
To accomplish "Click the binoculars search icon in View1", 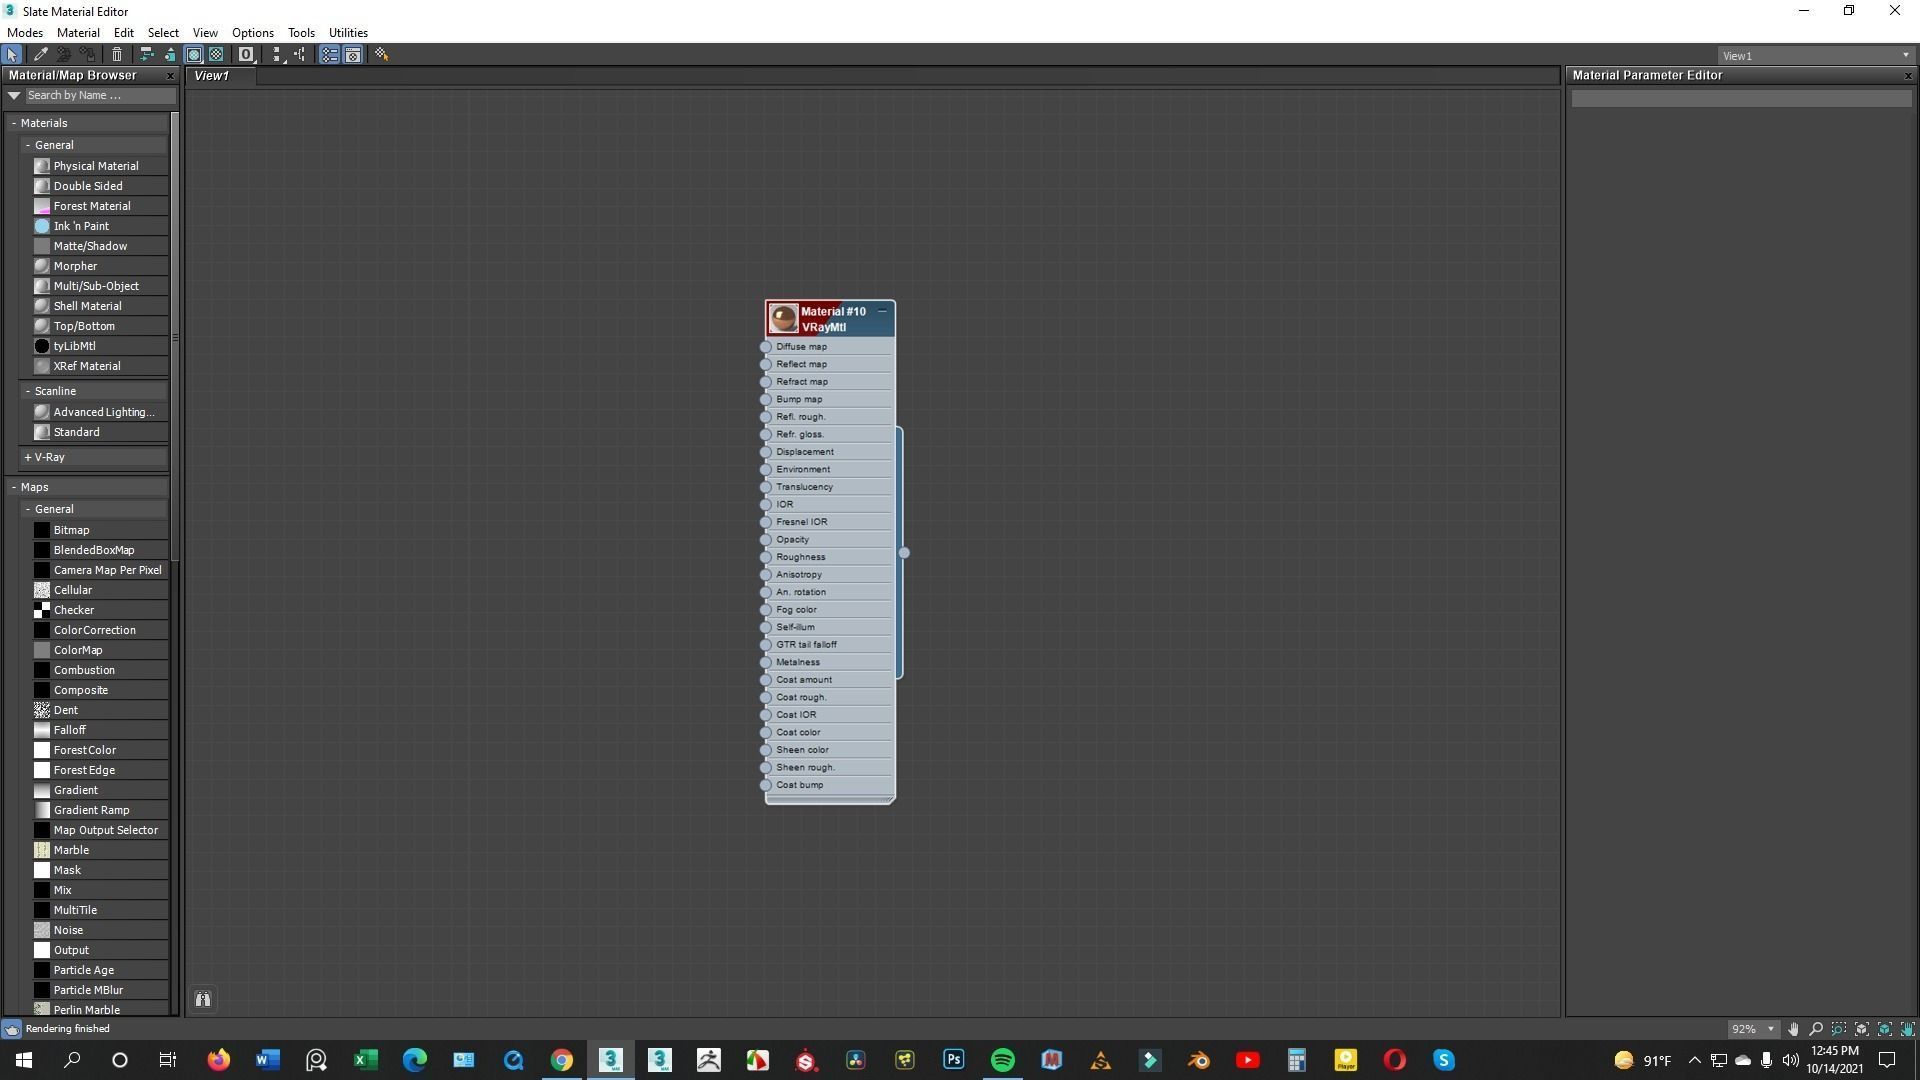I will 203,999.
